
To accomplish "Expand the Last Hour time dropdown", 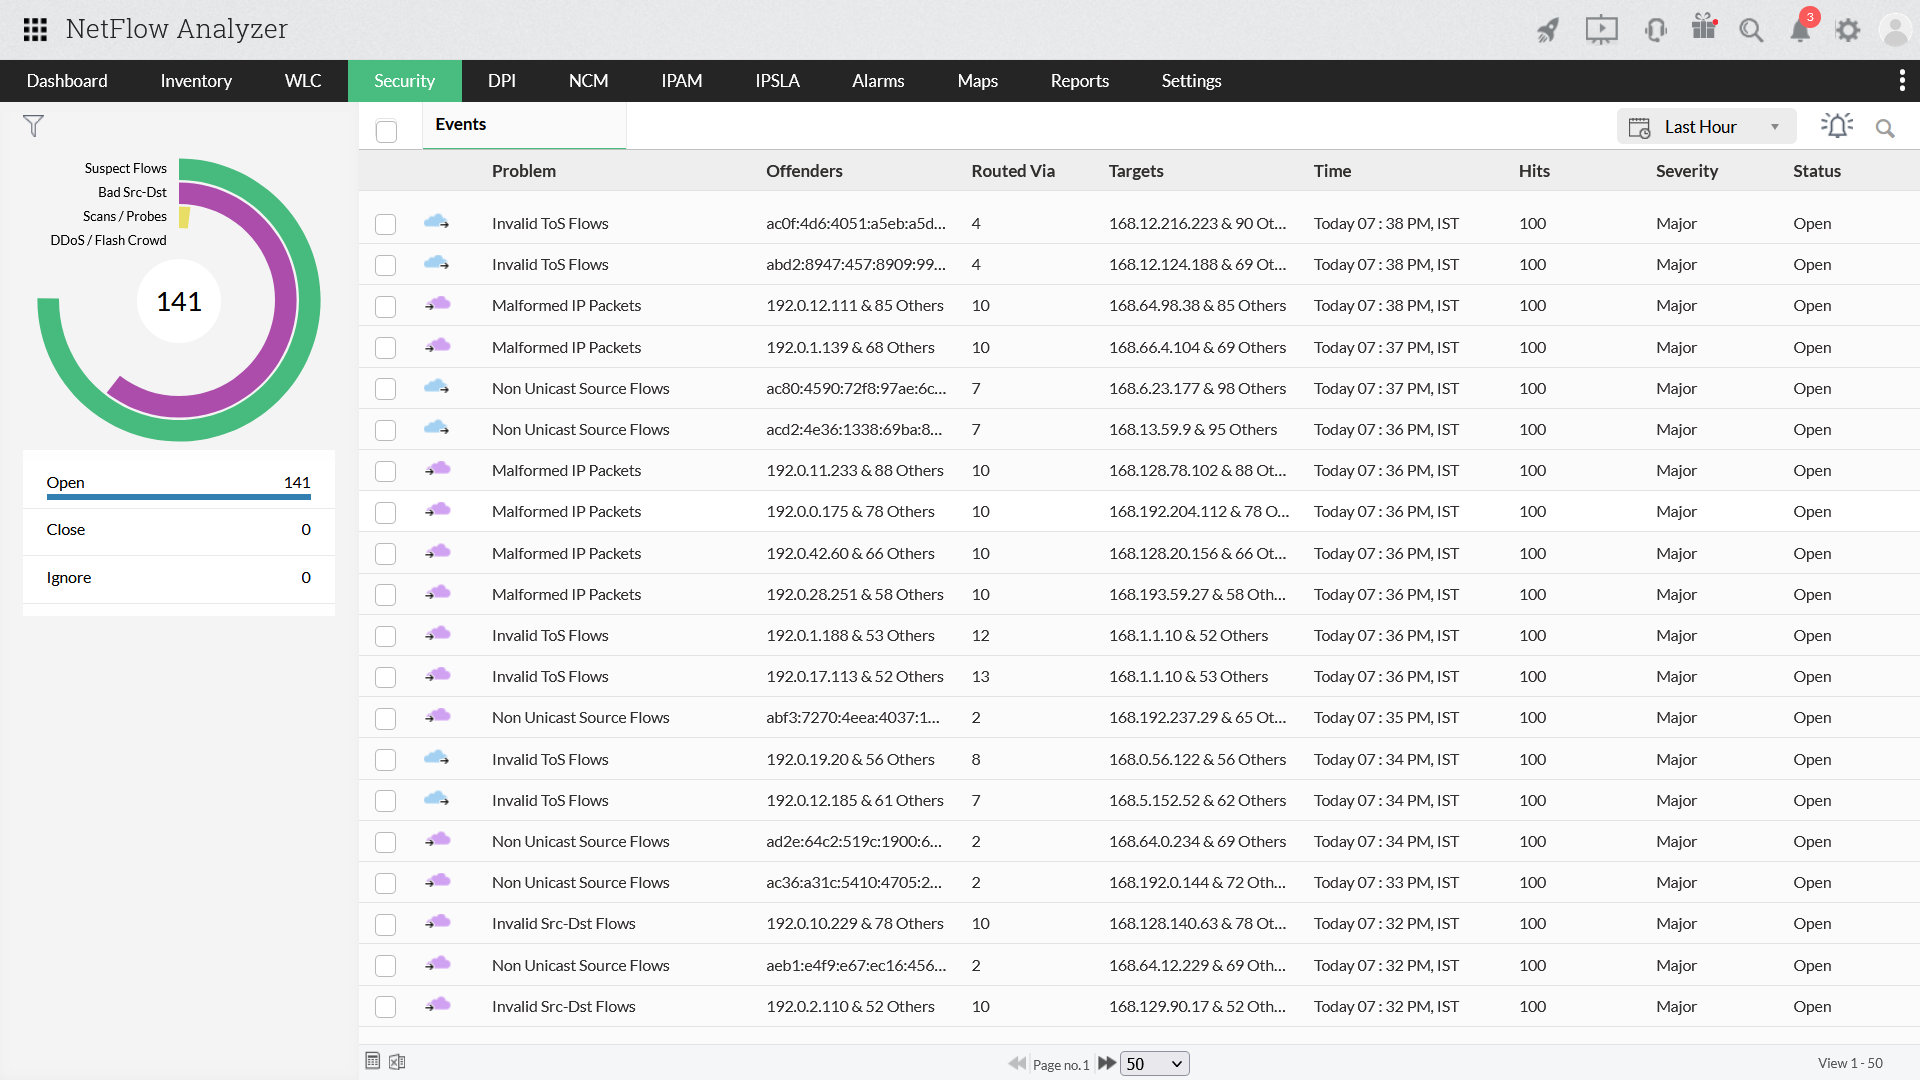I will click(x=1706, y=127).
